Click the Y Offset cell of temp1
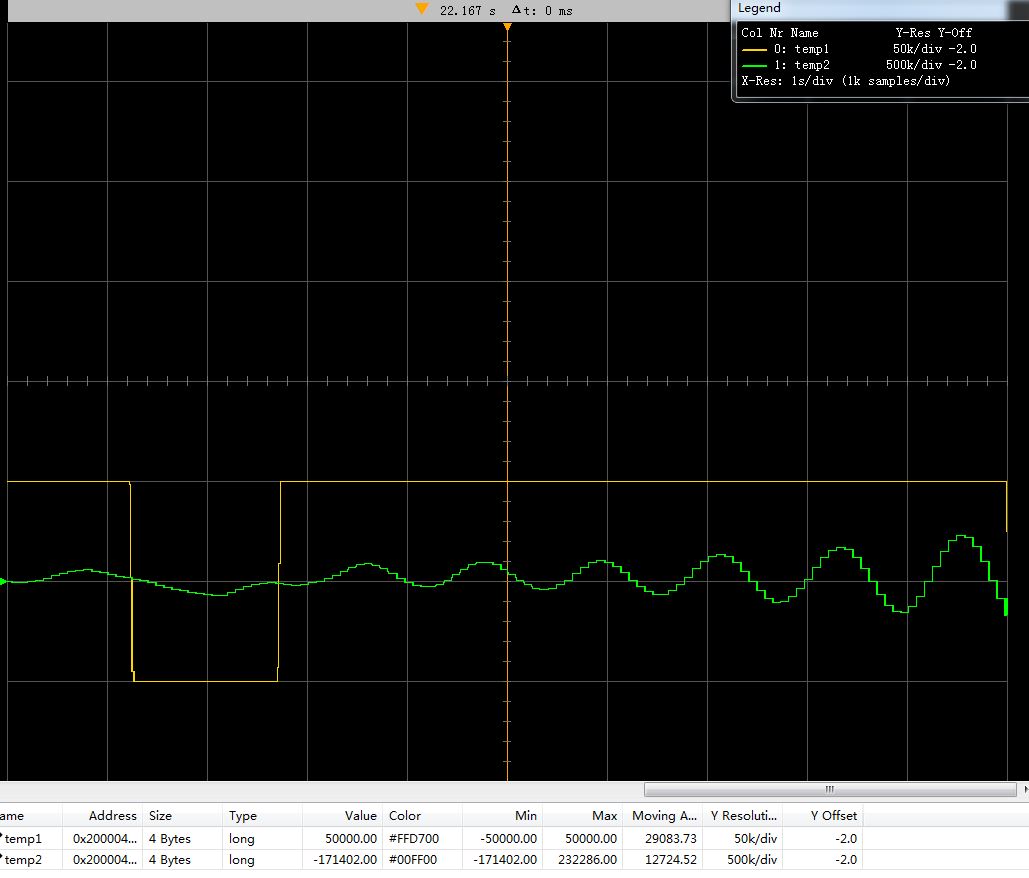Image resolution: width=1029 pixels, height=878 pixels. 823,839
